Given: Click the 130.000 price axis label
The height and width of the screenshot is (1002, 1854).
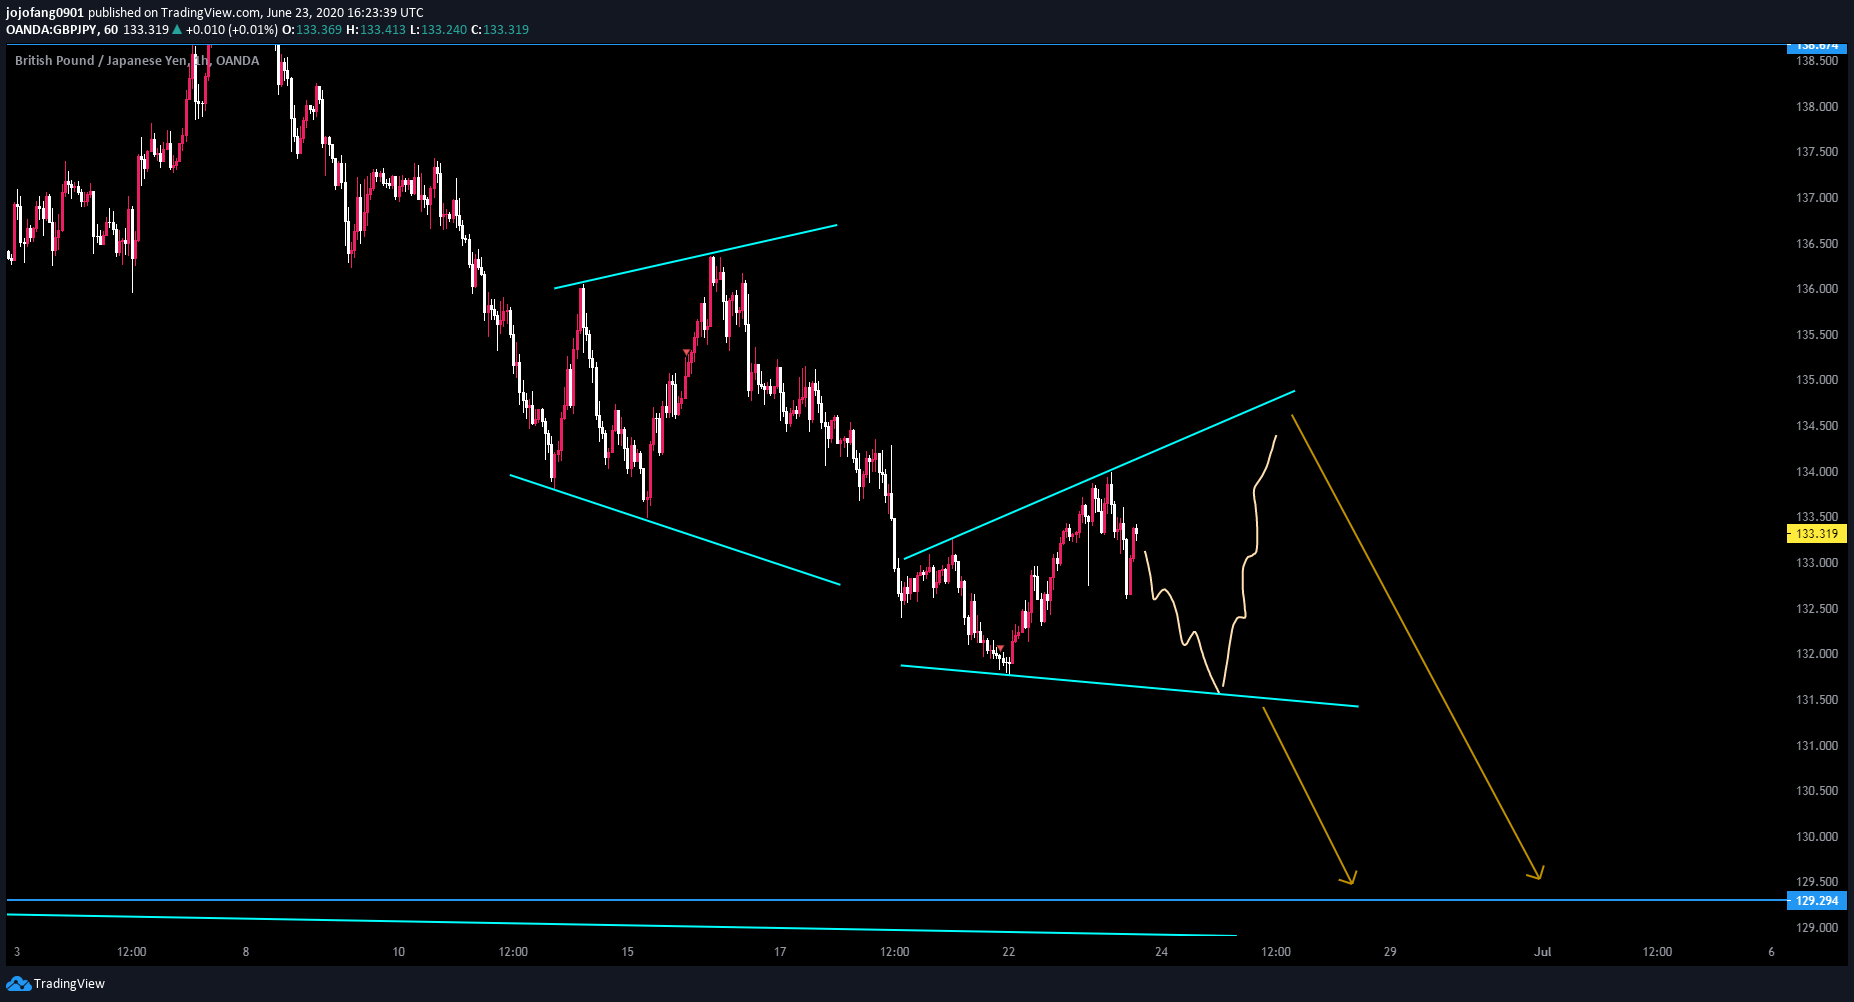Looking at the screenshot, I should (x=1817, y=837).
